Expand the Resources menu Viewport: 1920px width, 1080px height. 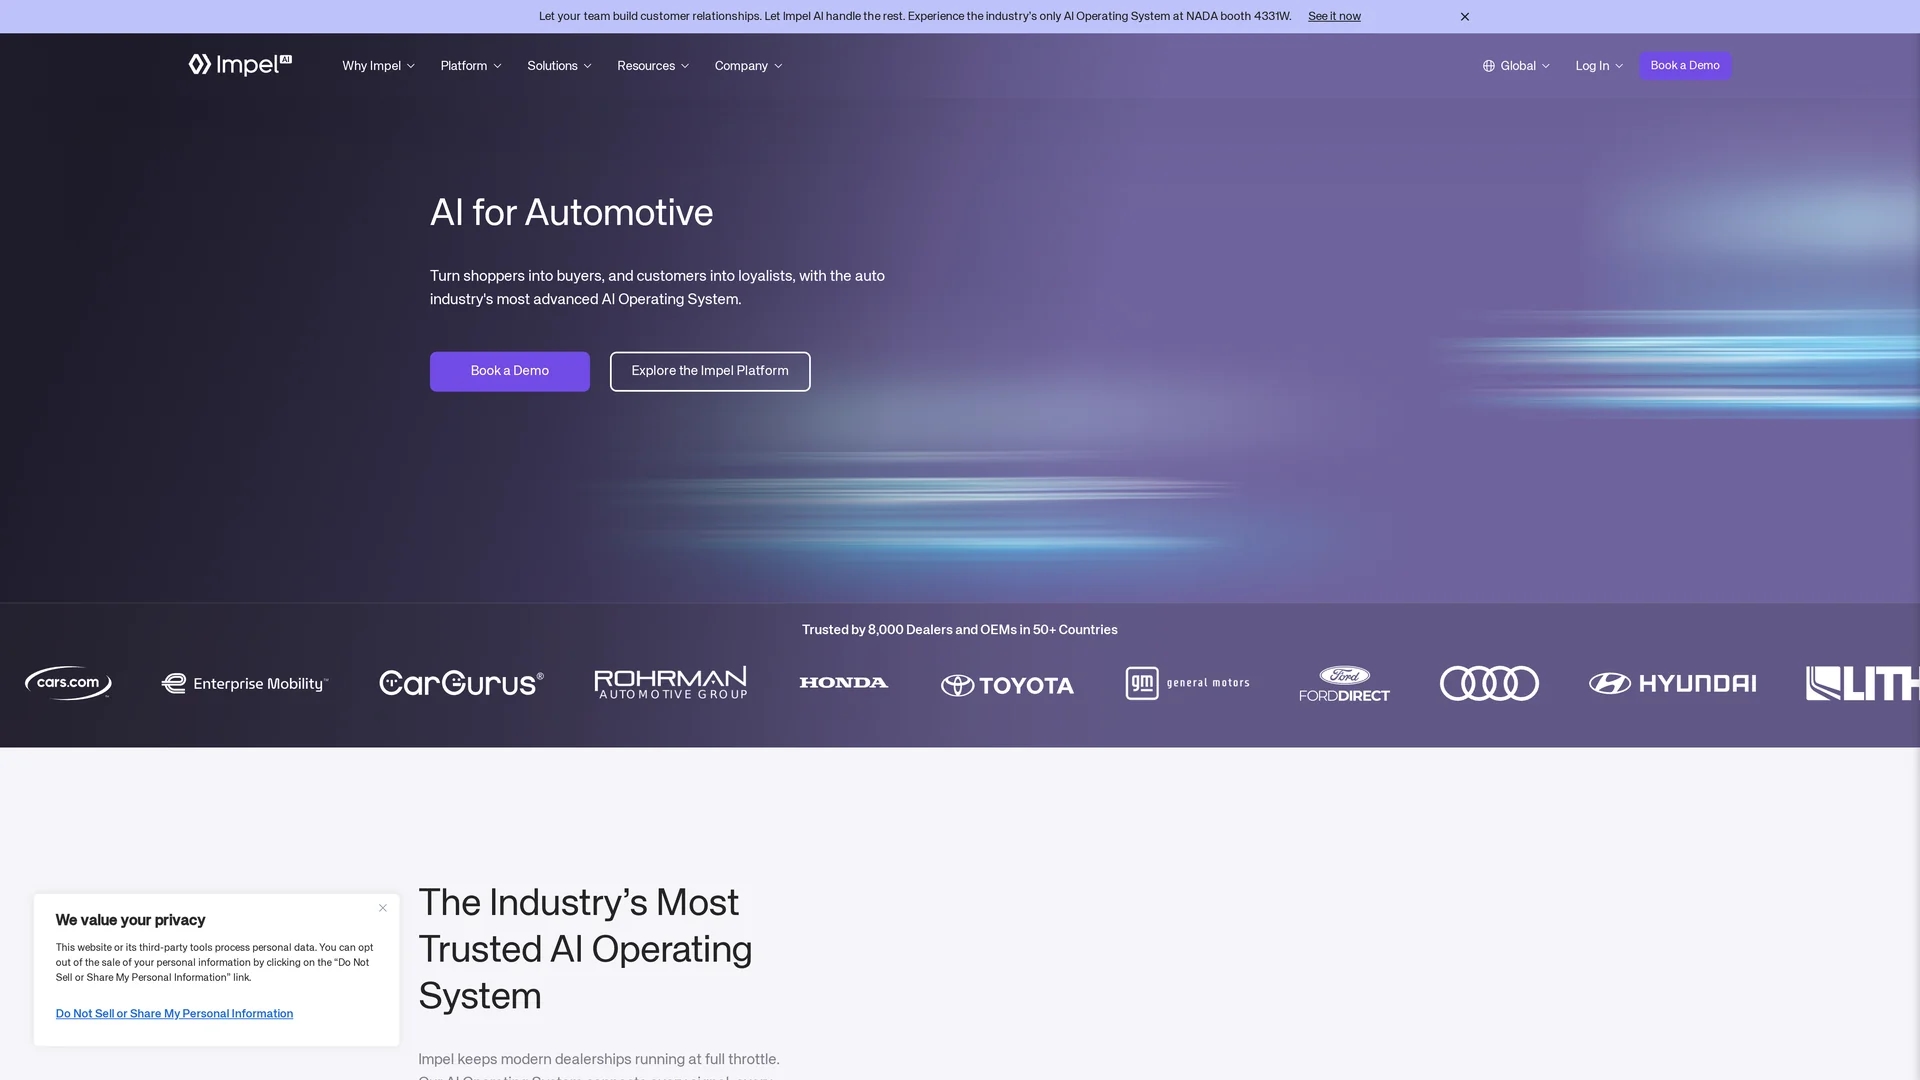[653, 66]
